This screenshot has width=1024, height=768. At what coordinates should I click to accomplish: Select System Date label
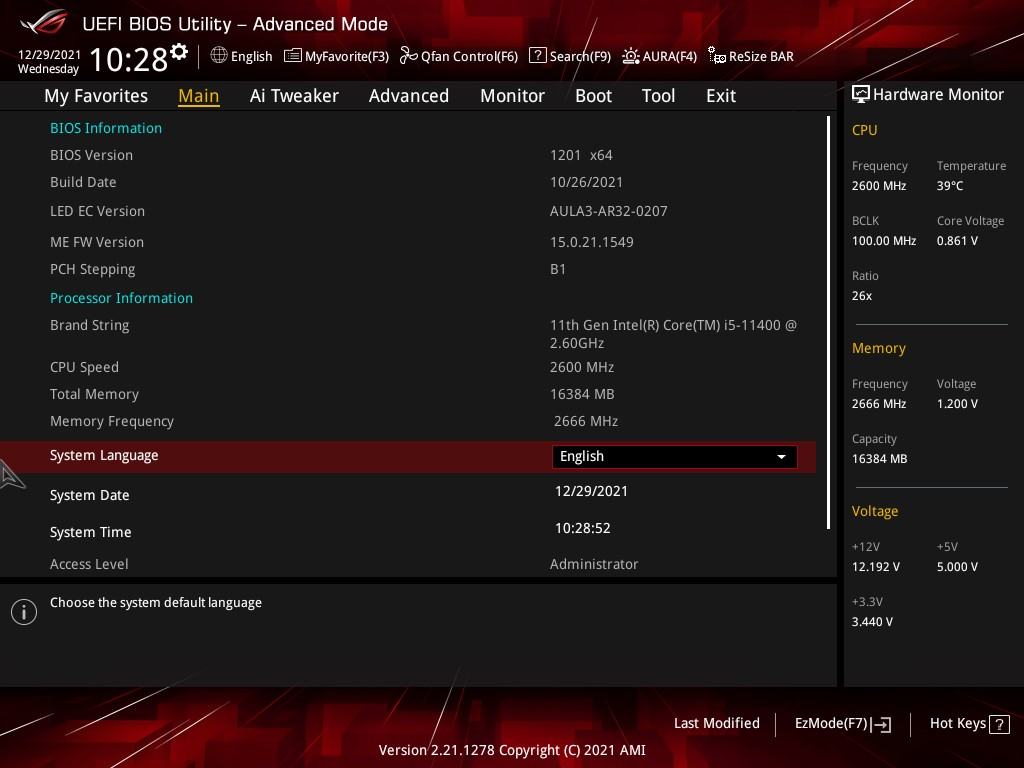pos(89,496)
